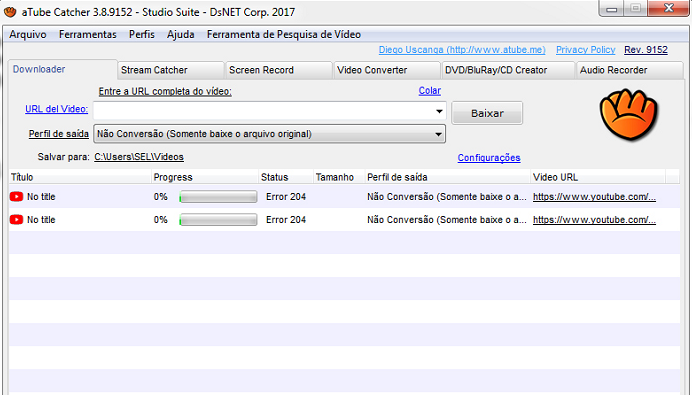Open Ferramenta de Pesquisa de Vídeo menu
Viewport: 692px width, 395px height.
pyautogui.click(x=284, y=34)
